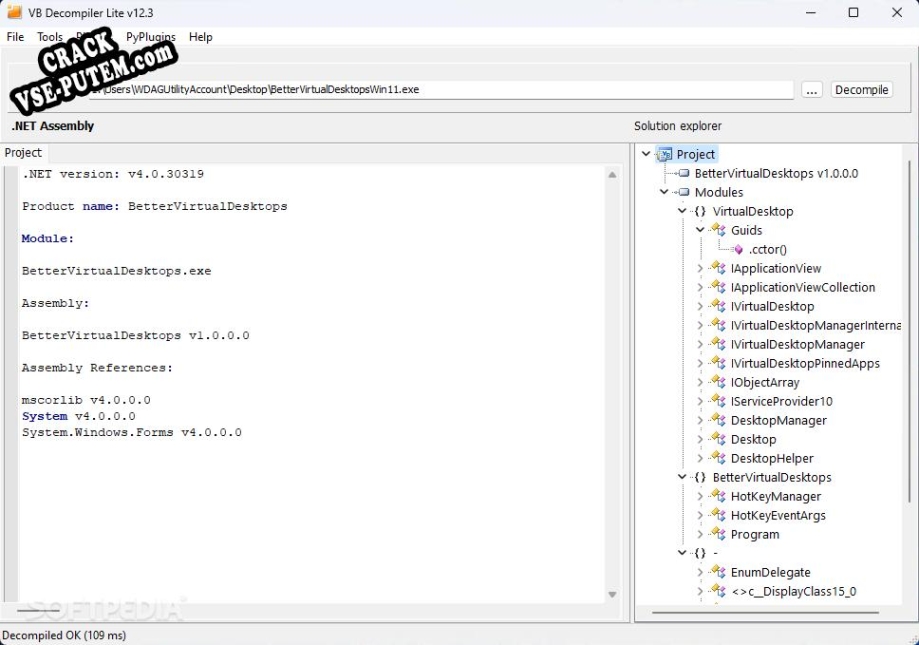The image size is (919, 645).
Task: Expand the DesktopManager node
Action: [700, 421]
